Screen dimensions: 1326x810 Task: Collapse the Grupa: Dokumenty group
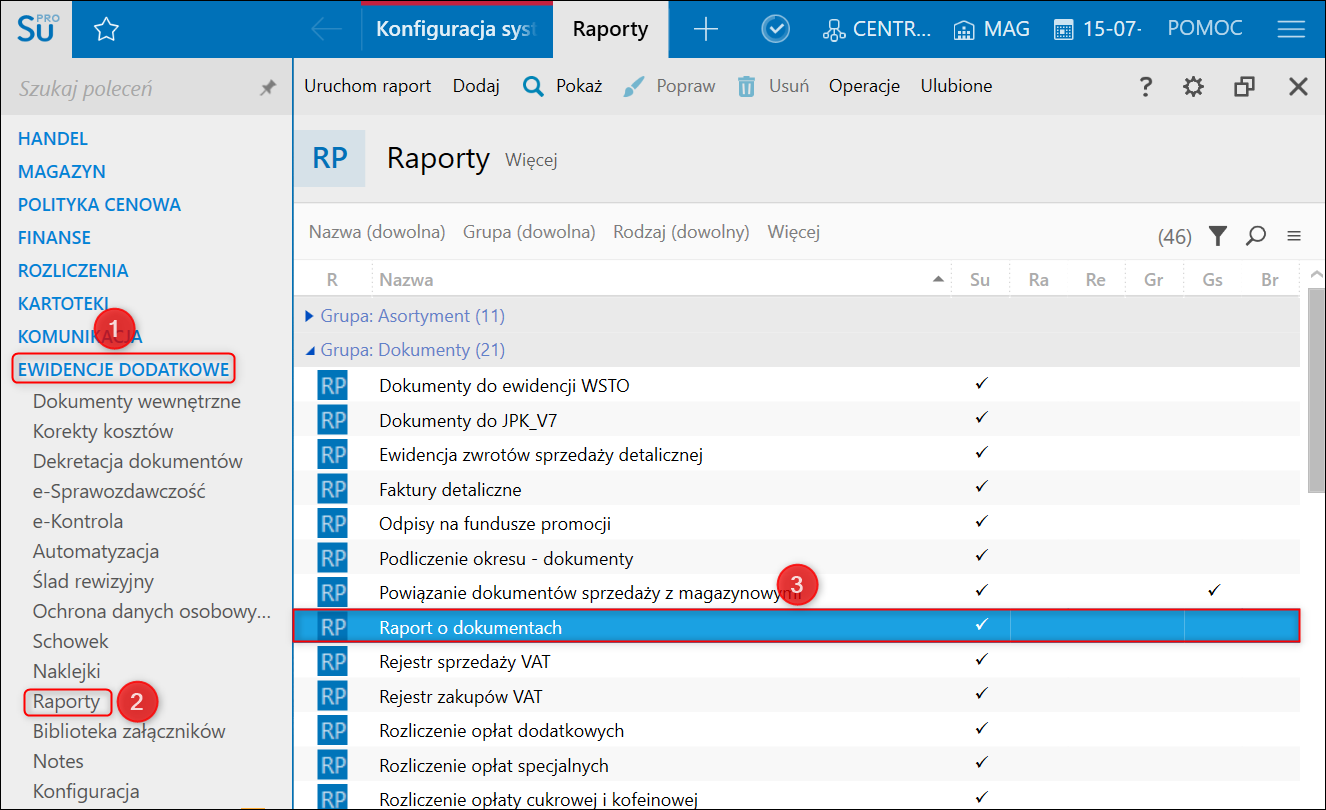click(x=309, y=350)
